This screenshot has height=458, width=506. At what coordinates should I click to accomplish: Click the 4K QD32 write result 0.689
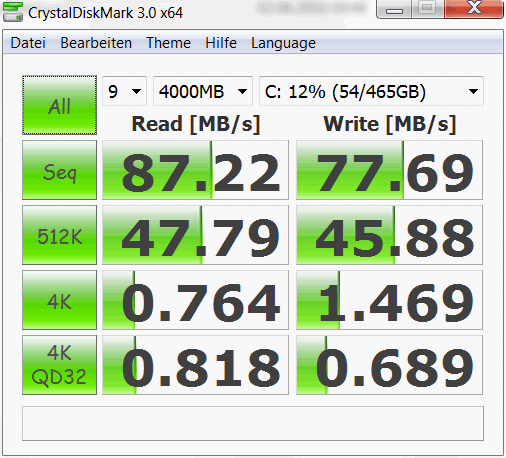pos(389,365)
